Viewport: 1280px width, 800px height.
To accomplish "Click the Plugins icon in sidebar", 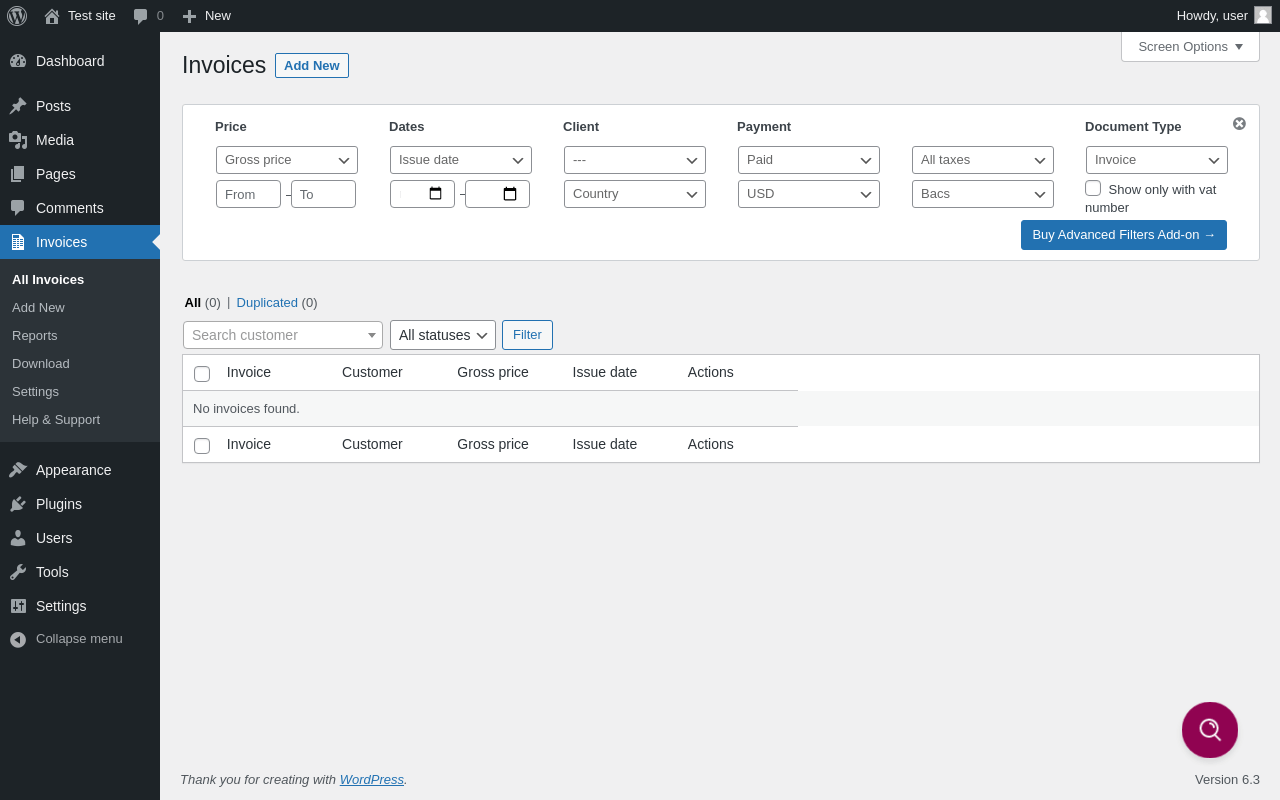I will [x=18, y=504].
